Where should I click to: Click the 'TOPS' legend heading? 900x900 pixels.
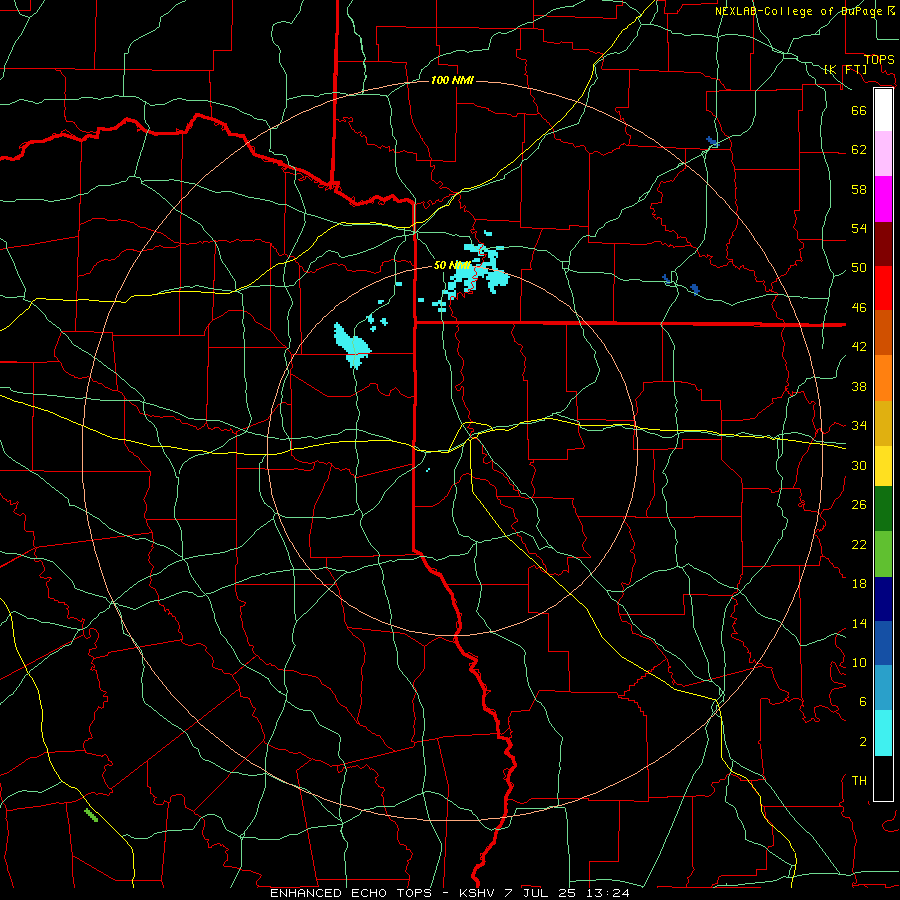coord(879,60)
